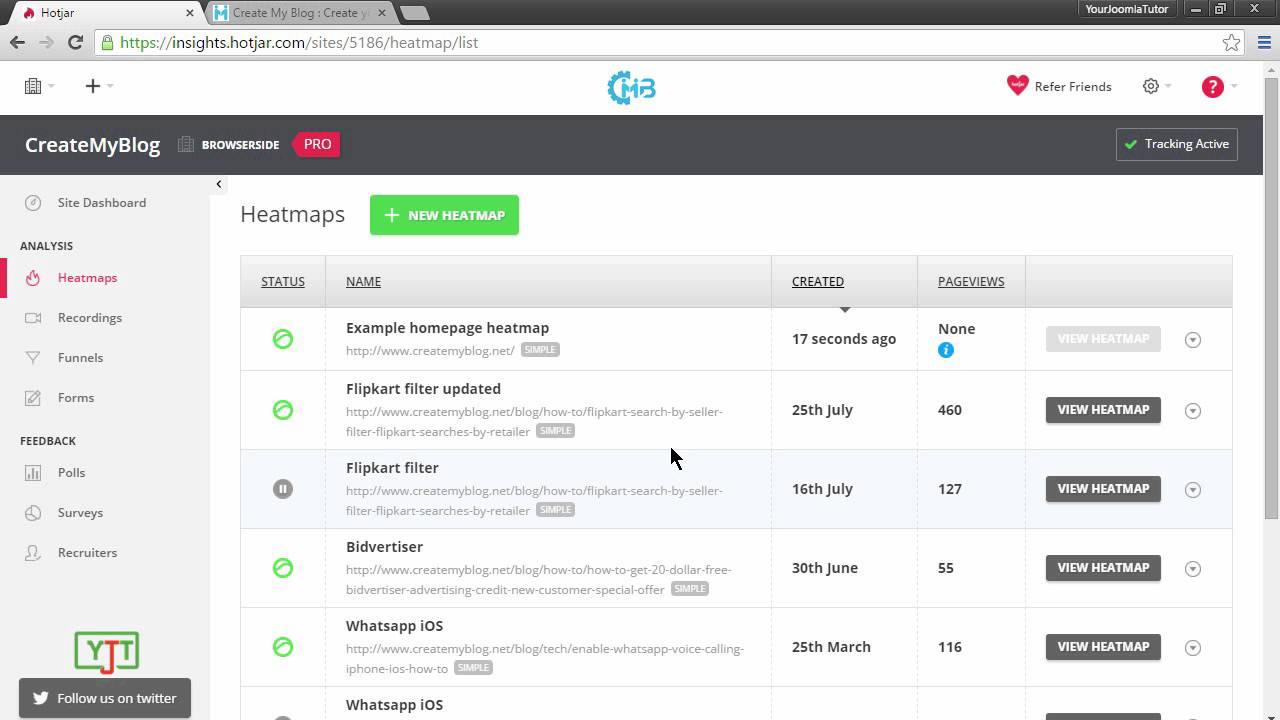Screen dimensions: 1280x720
Task: View heatmap for Flipkart filter updated
Action: [x=1103, y=410]
